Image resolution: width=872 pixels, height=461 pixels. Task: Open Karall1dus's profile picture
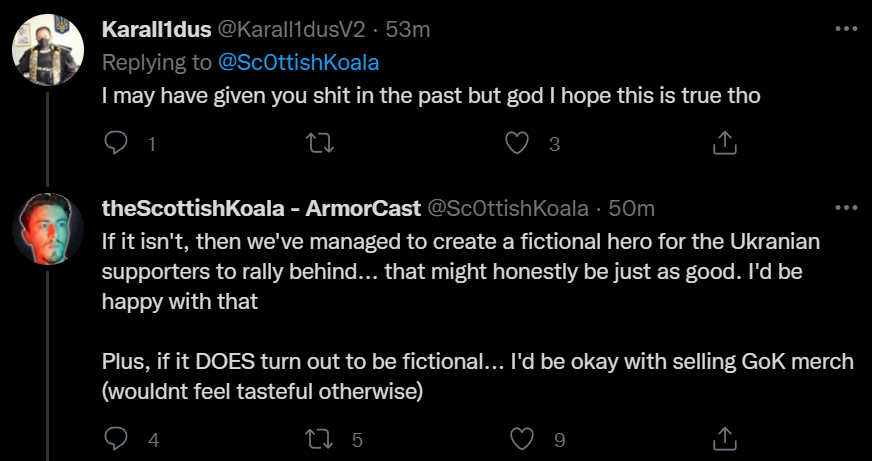click(47, 50)
